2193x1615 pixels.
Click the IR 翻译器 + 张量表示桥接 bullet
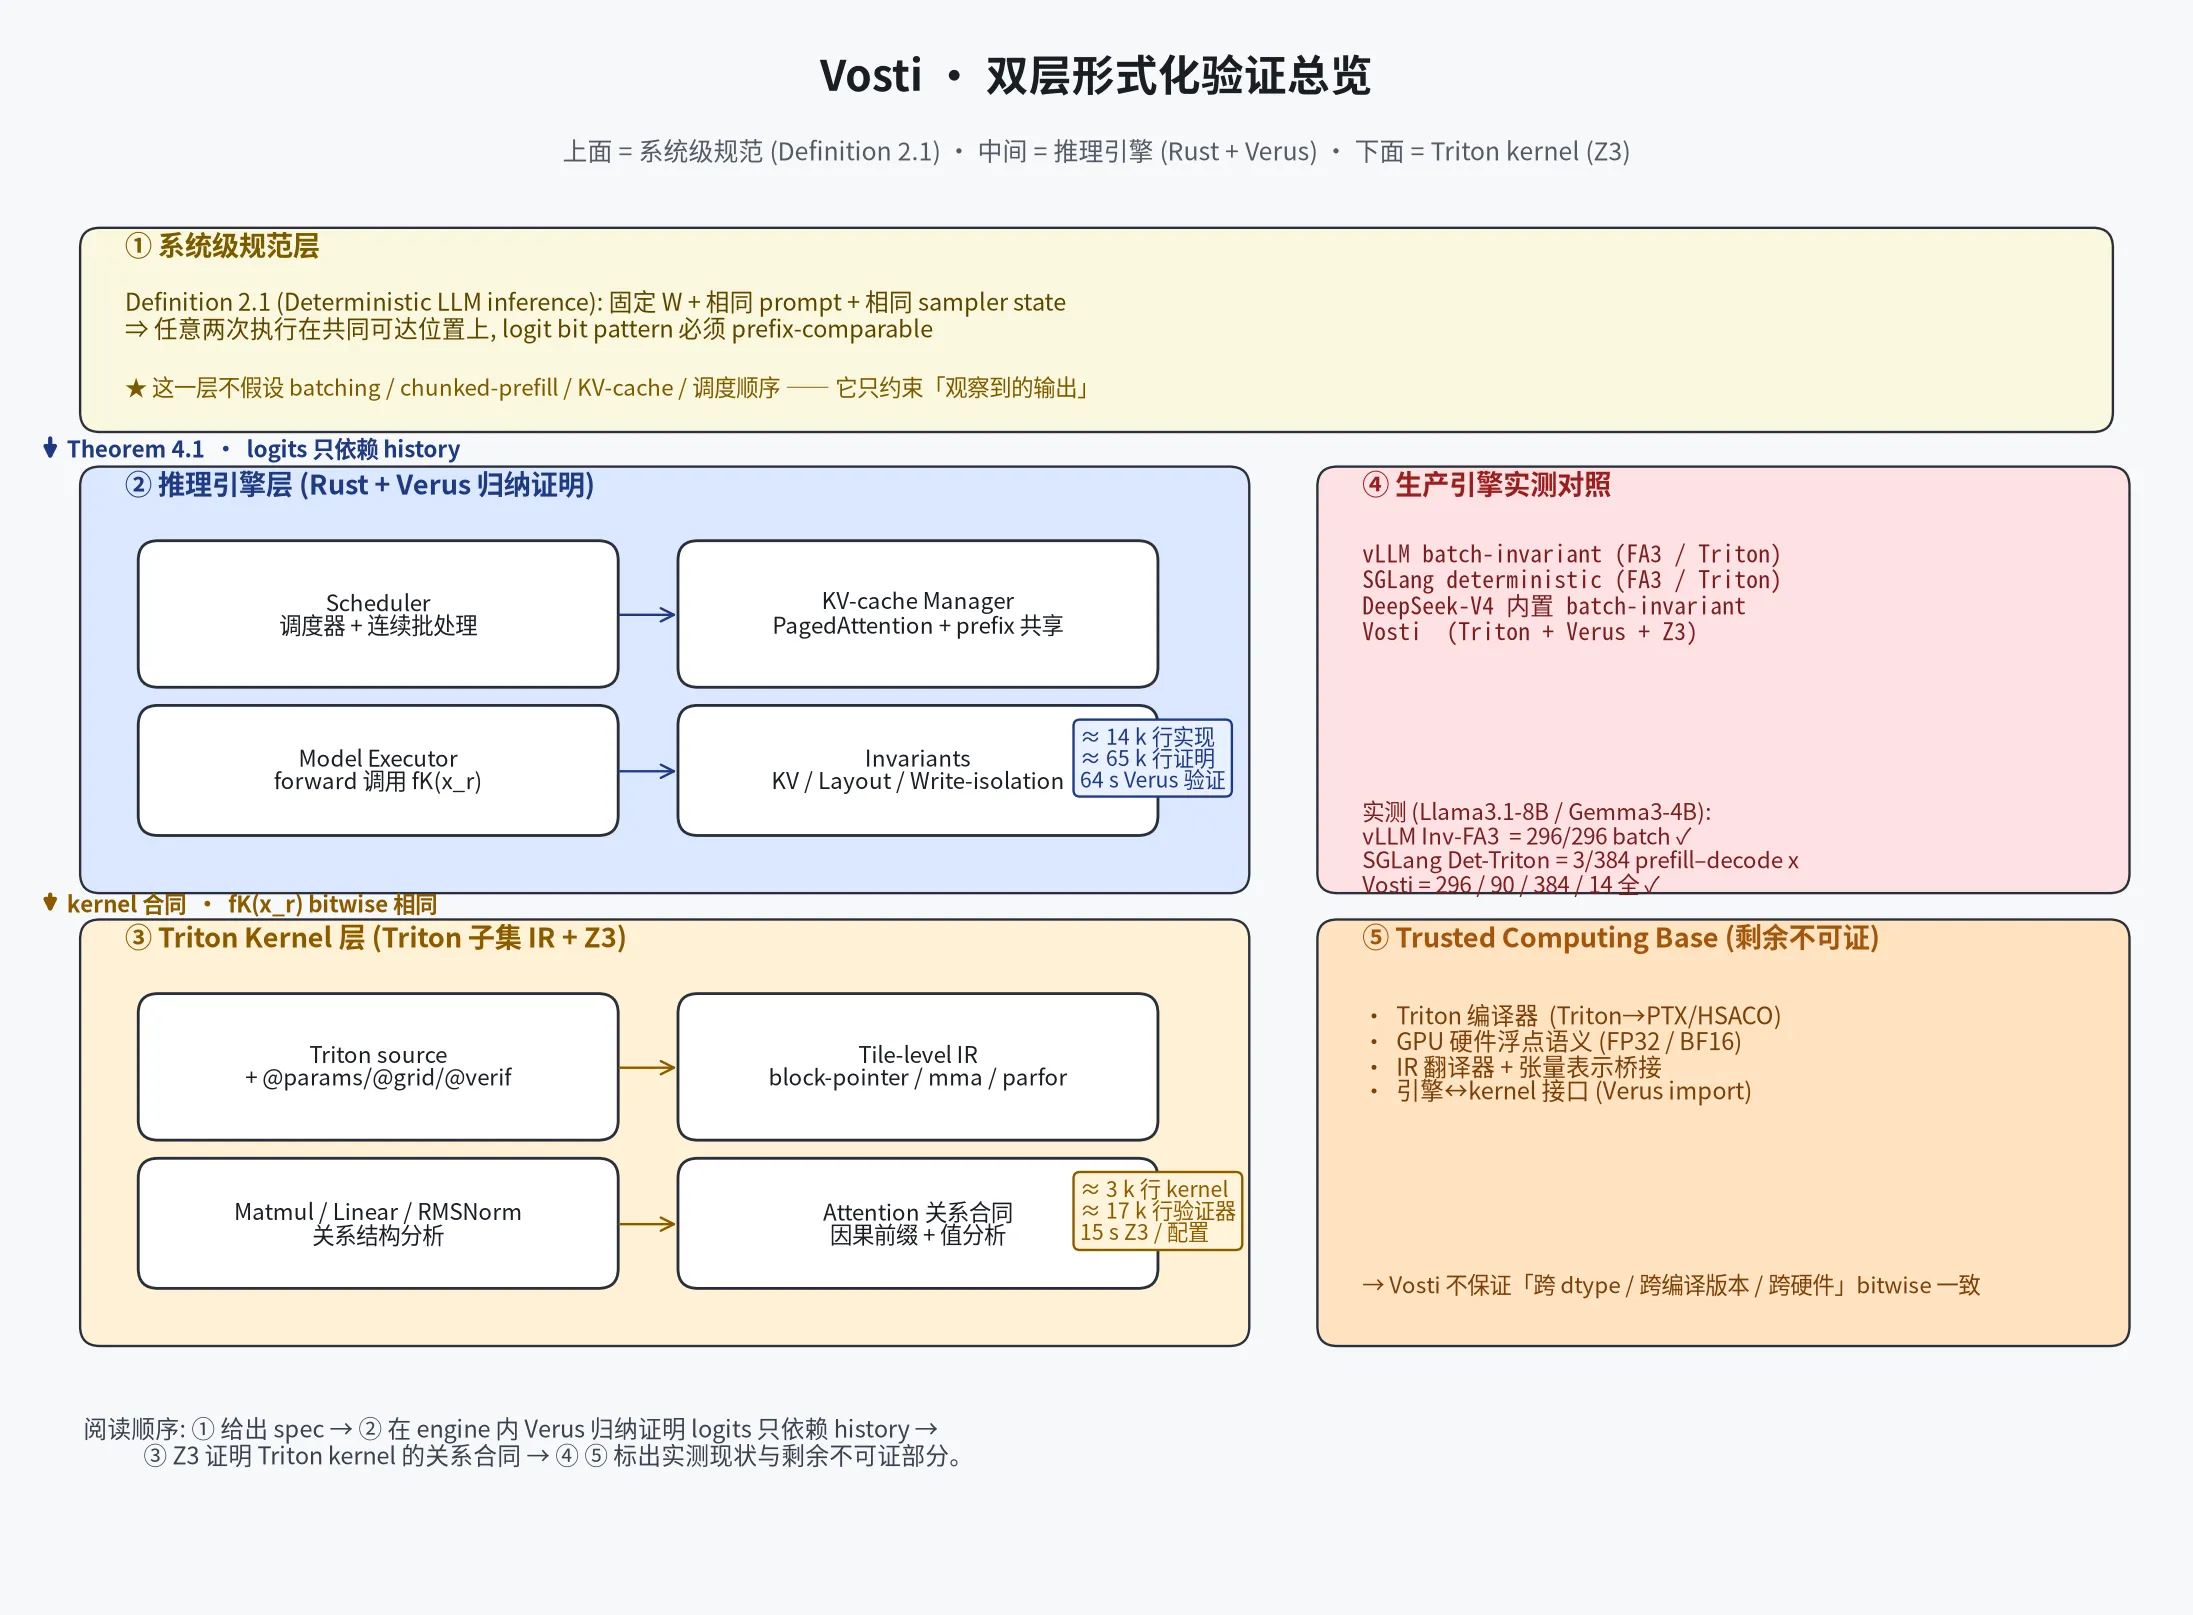point(1516,1068)
